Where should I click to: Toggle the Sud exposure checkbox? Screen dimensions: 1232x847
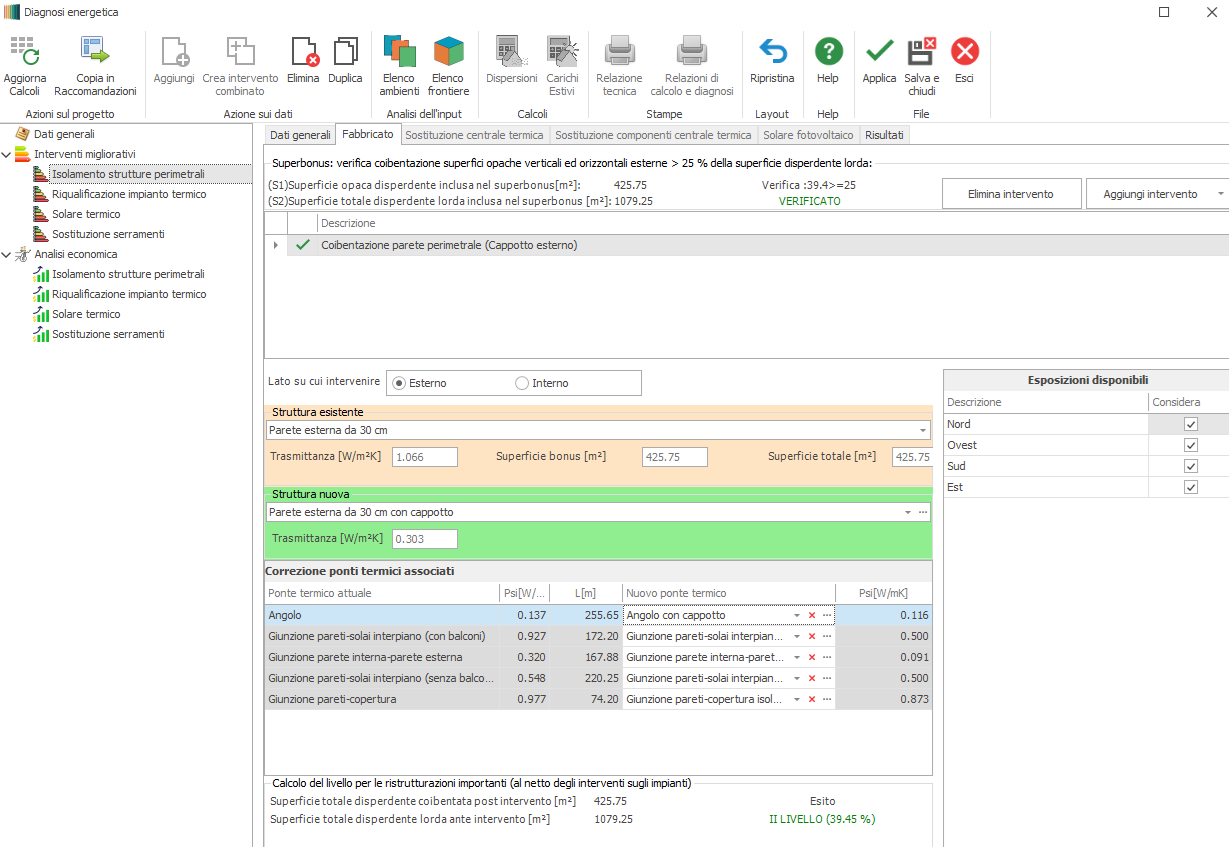coord(1190,466)
